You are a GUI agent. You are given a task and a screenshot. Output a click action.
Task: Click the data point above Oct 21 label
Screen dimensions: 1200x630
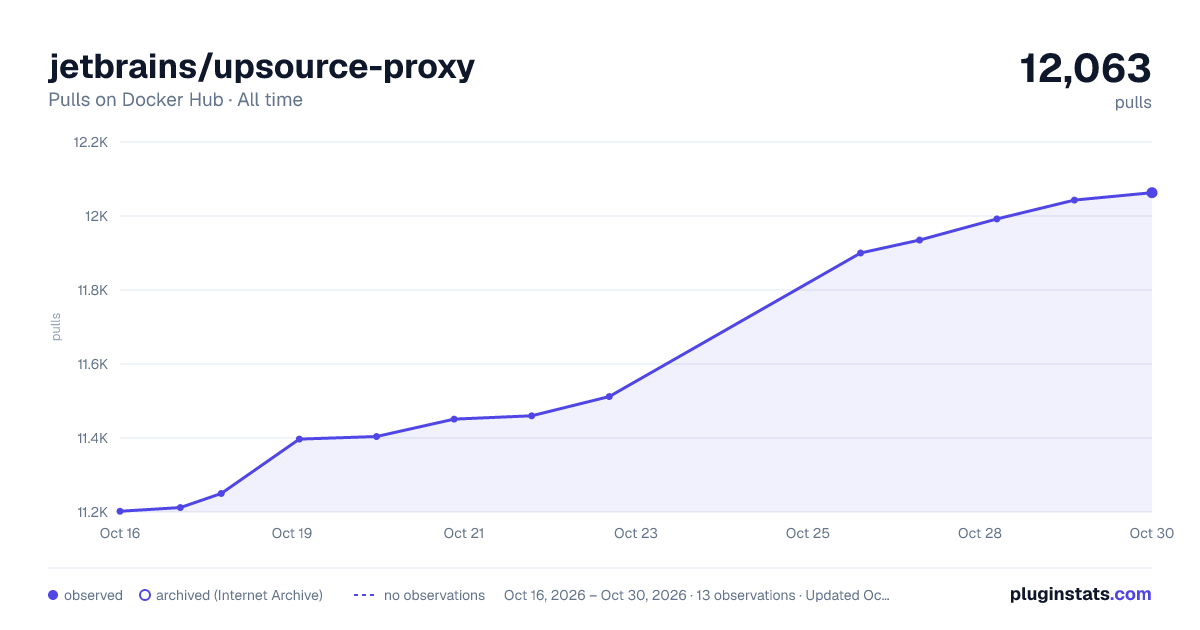coord(454,419)
